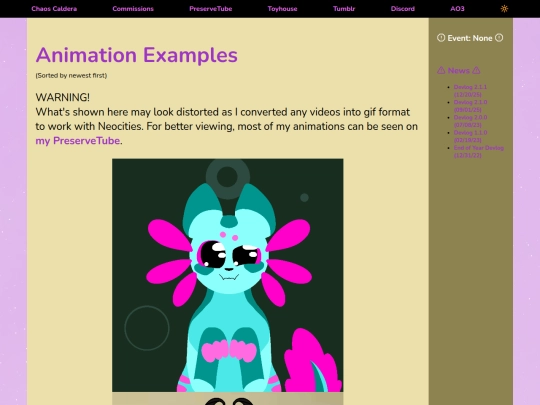The width and height of the screenshot is (540, 405).
Task: Click the 'News' sidebar heading
Action: 458,71
